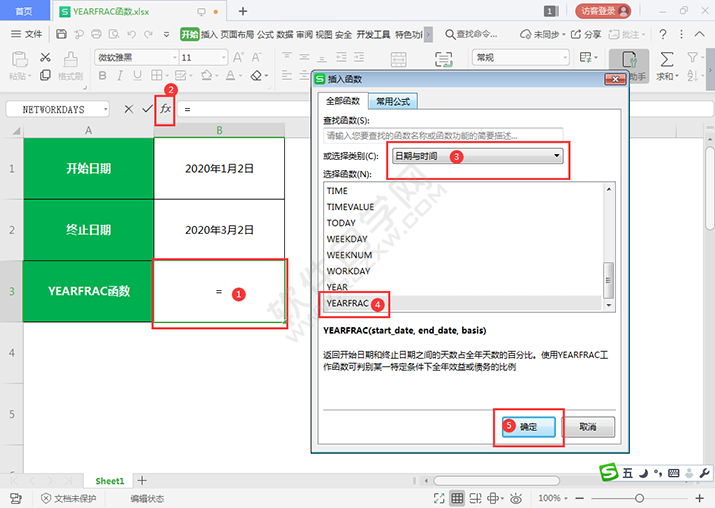Click the Wrap Text icon
Screen dimensions: 715x508
click(x=443, y=59)
